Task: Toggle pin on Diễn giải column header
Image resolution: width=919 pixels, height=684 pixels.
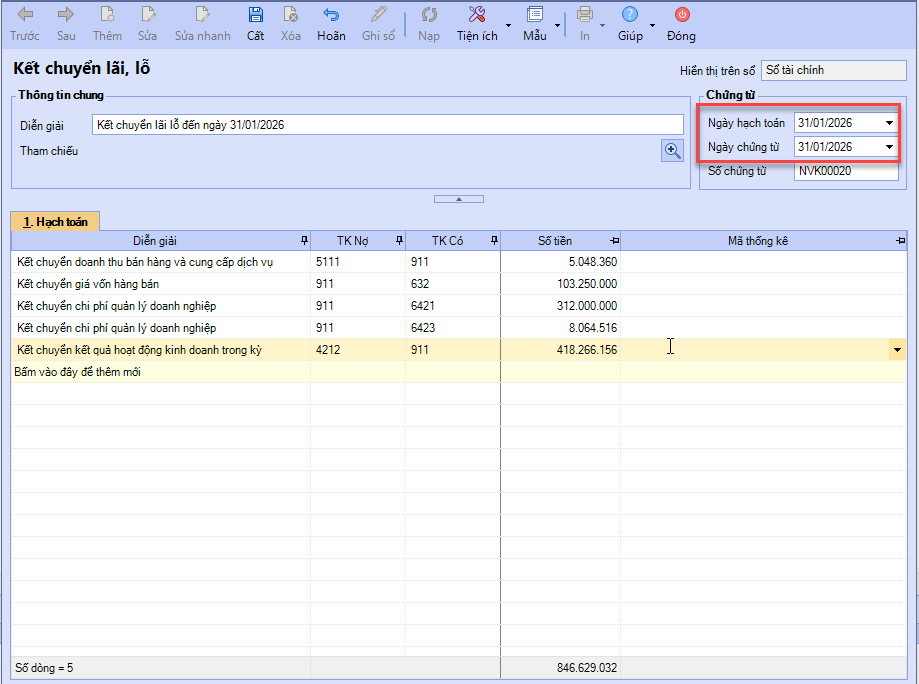Action: click(304, 241)
